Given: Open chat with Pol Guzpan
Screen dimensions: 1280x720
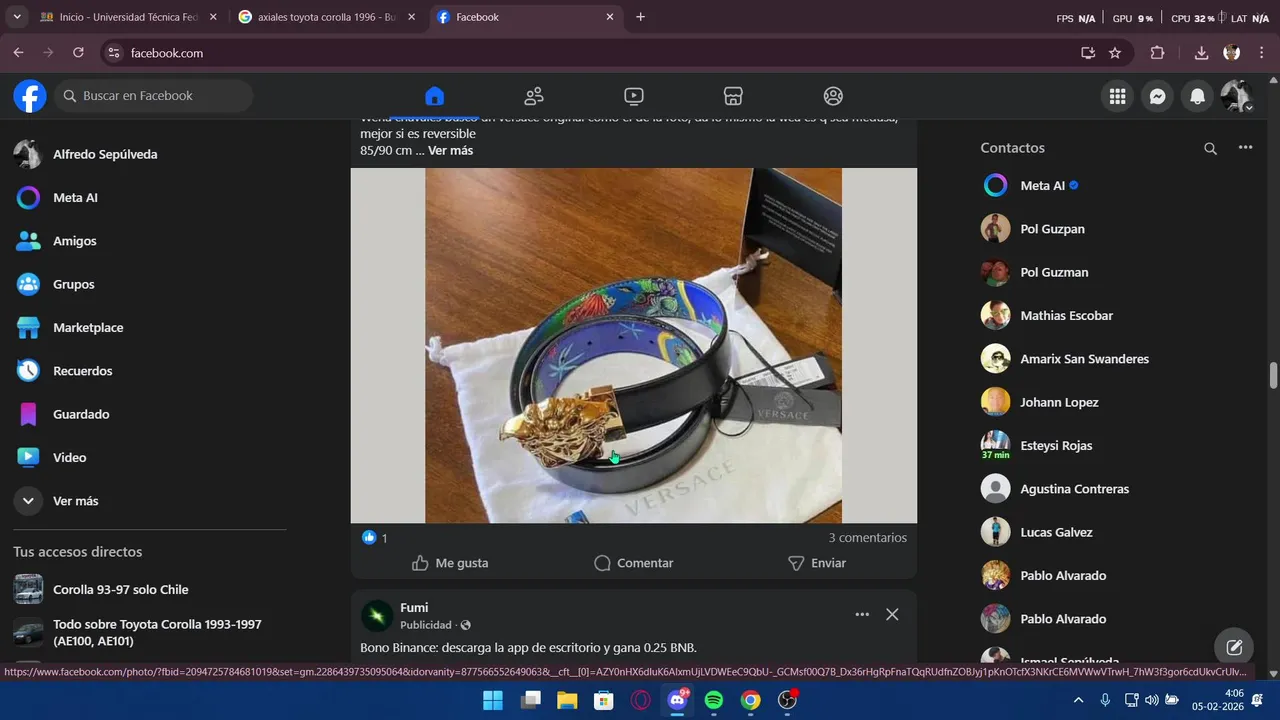Looking at the screenshot, I should 1117,229.
